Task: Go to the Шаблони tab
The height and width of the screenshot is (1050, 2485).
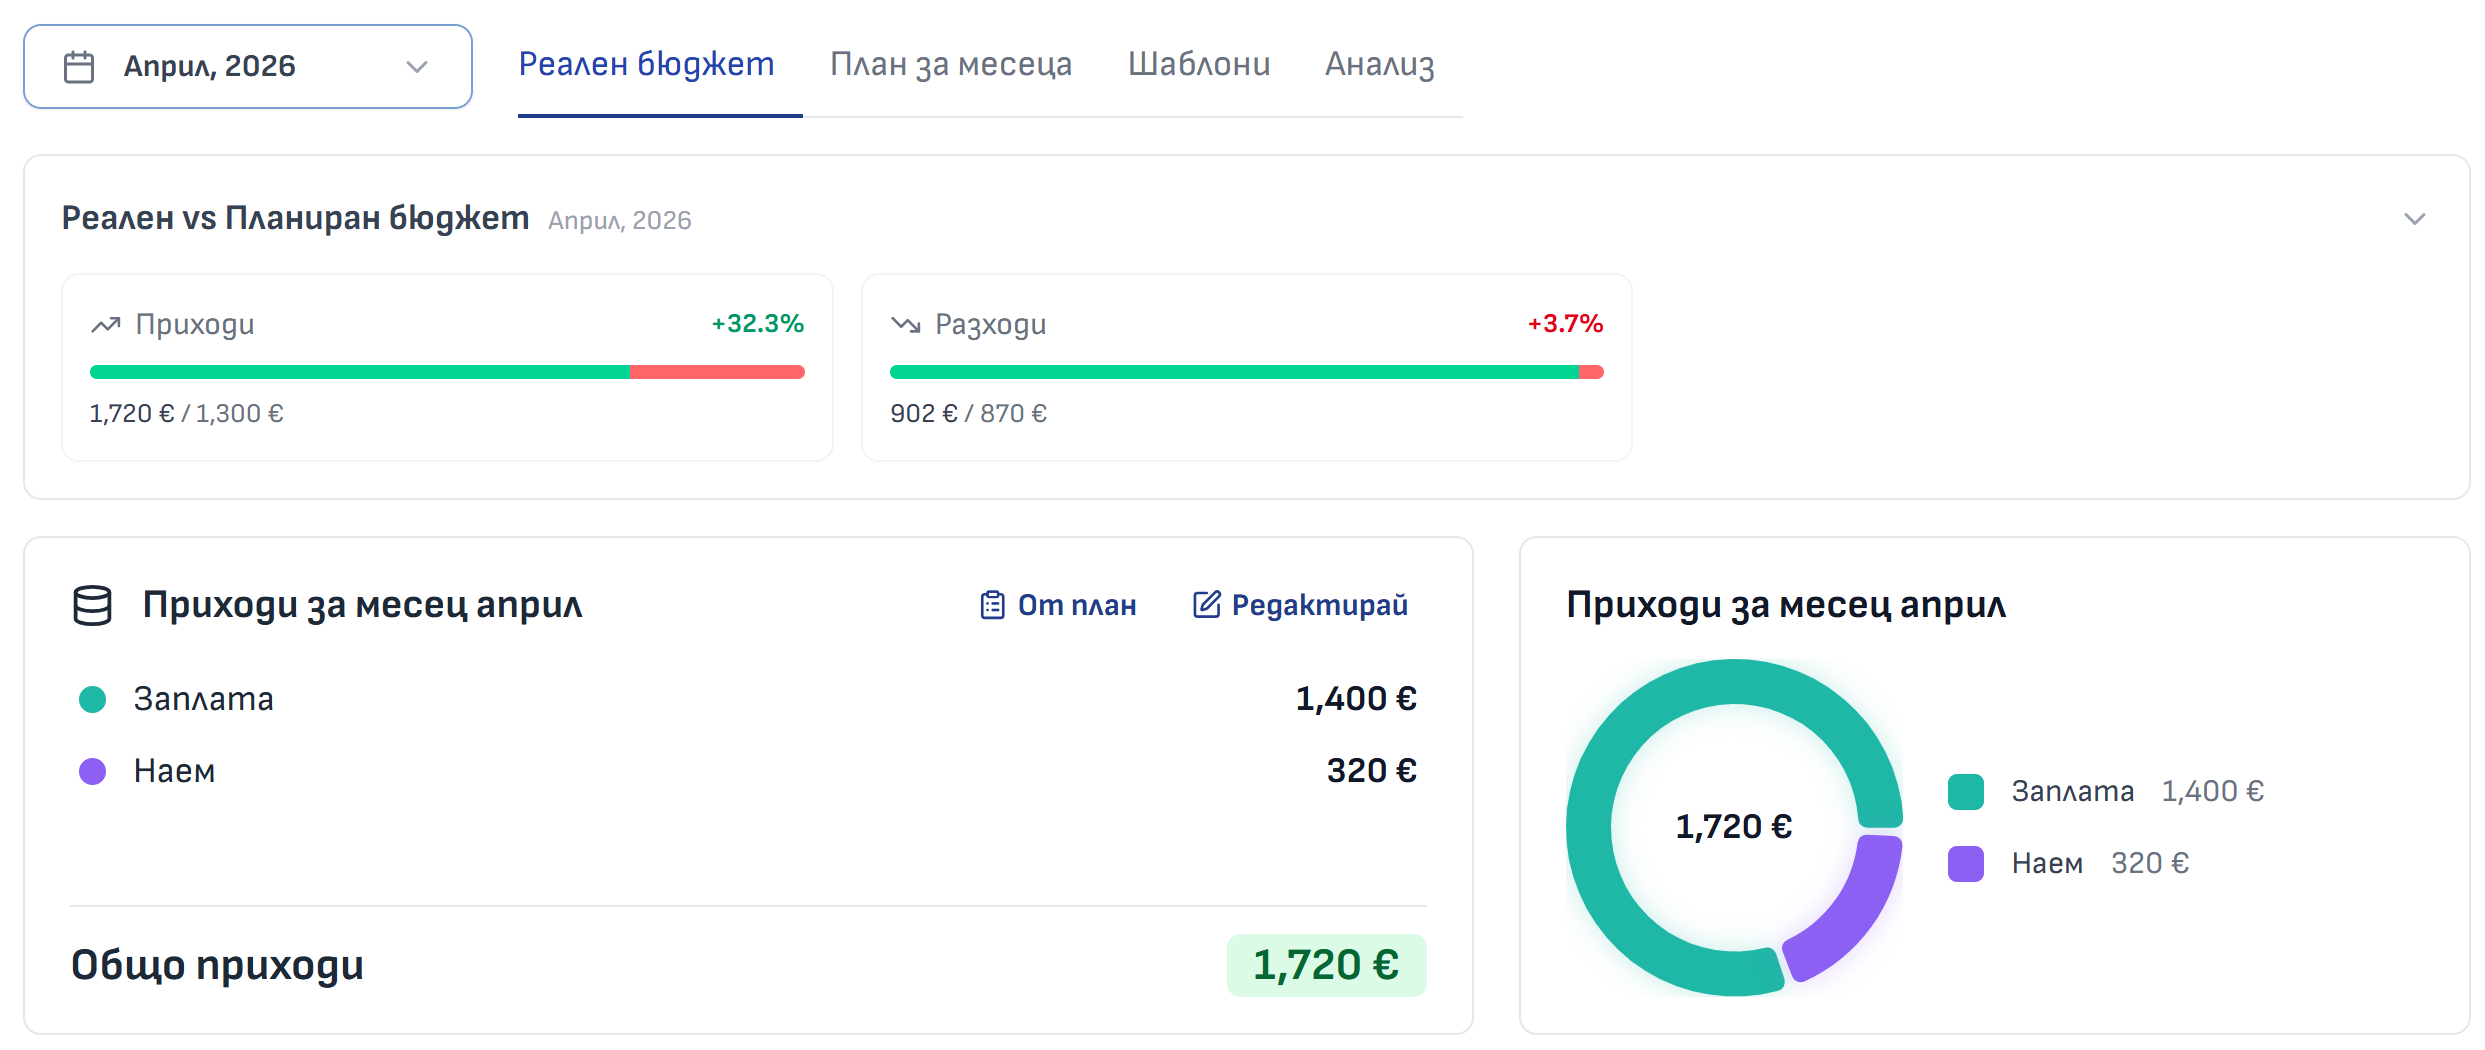Action: coord(1199,64)
